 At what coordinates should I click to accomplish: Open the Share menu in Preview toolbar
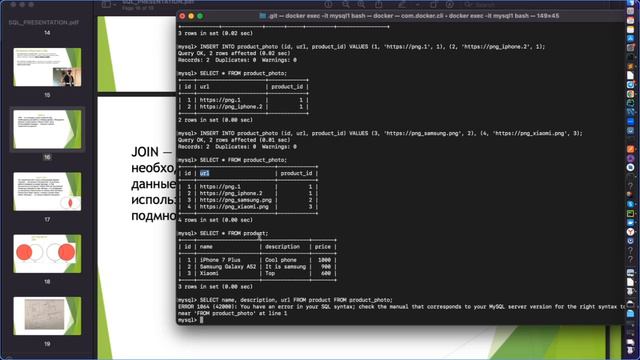(x=379, y=5)
